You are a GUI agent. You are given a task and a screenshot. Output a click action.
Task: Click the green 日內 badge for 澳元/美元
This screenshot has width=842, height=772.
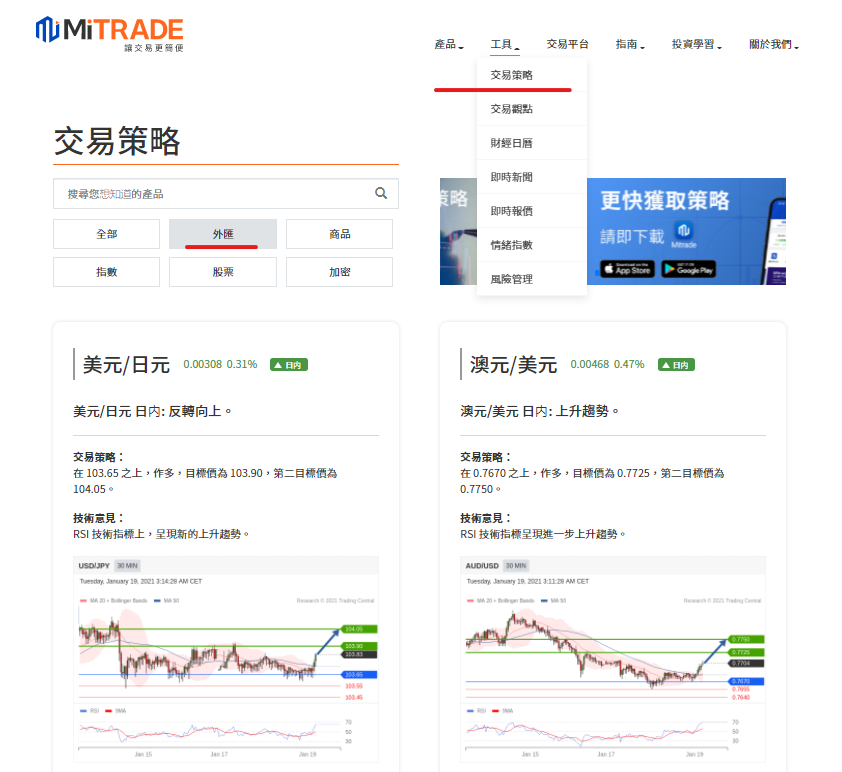coord(675,365)
